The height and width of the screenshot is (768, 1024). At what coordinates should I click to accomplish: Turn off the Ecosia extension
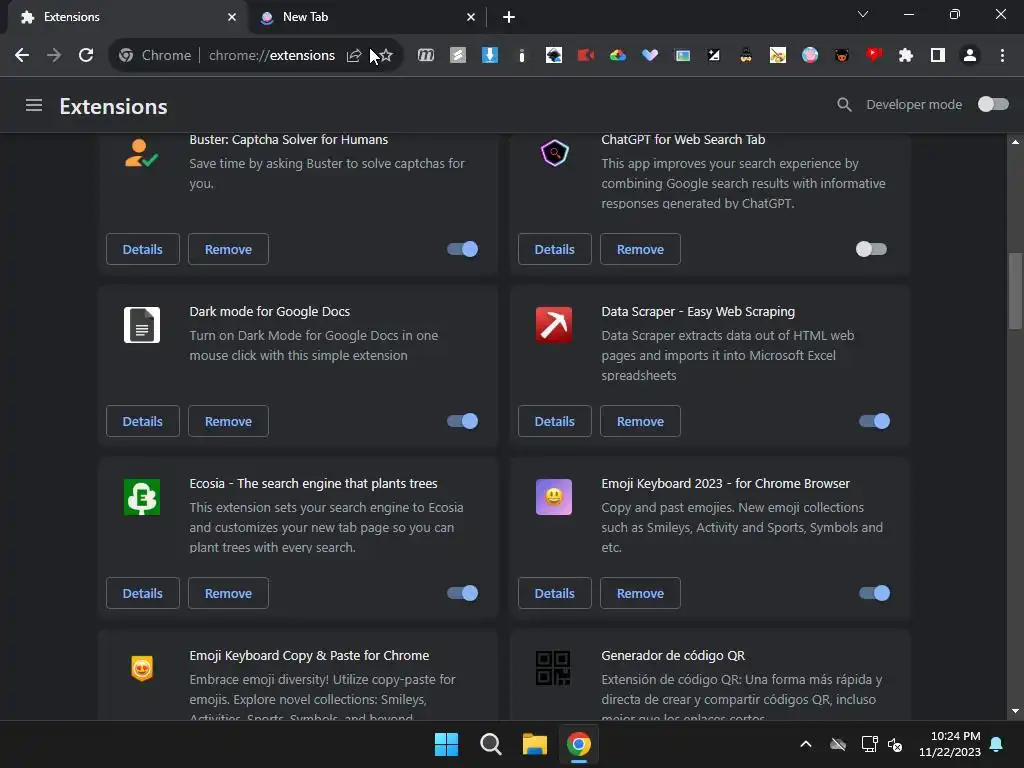tap(462, 593)
